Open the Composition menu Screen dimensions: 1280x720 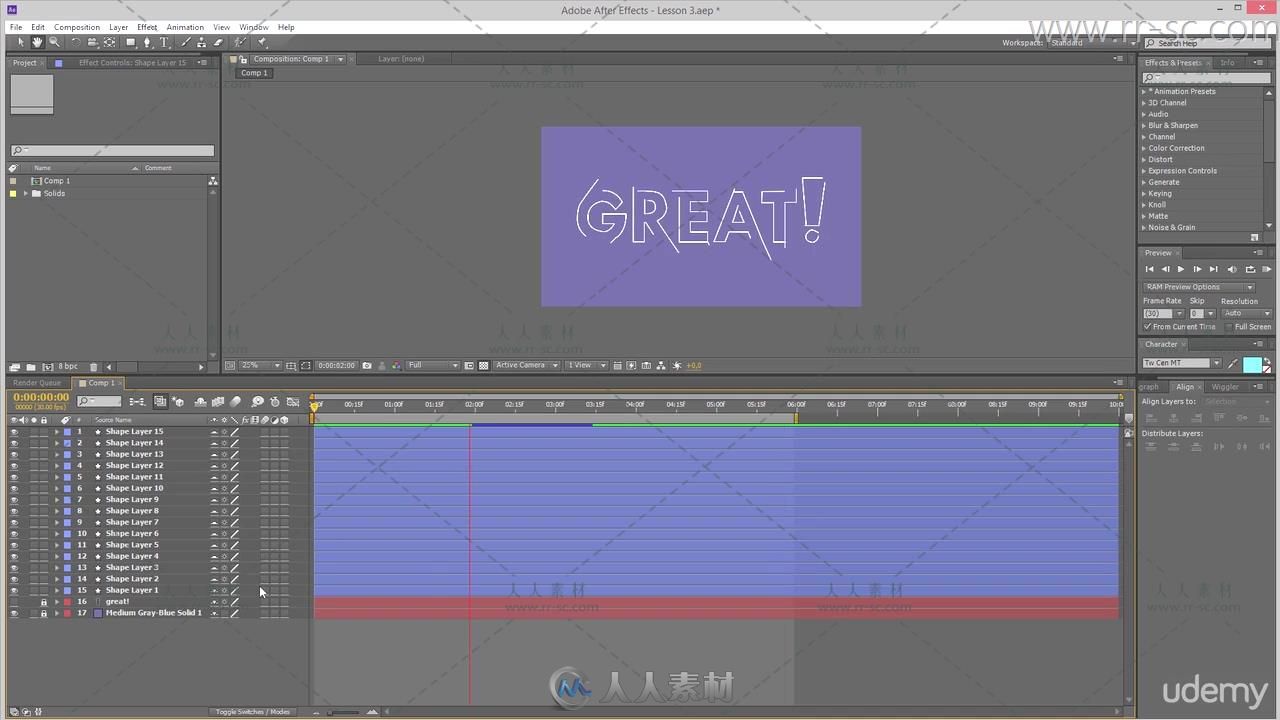point(77,27)
